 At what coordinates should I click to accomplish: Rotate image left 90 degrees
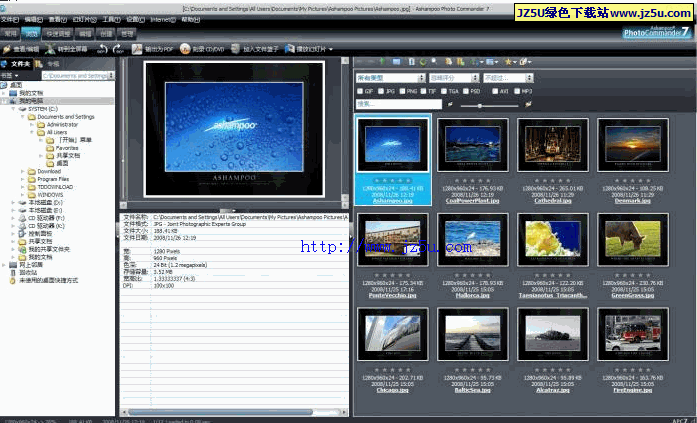click(103, 49)
